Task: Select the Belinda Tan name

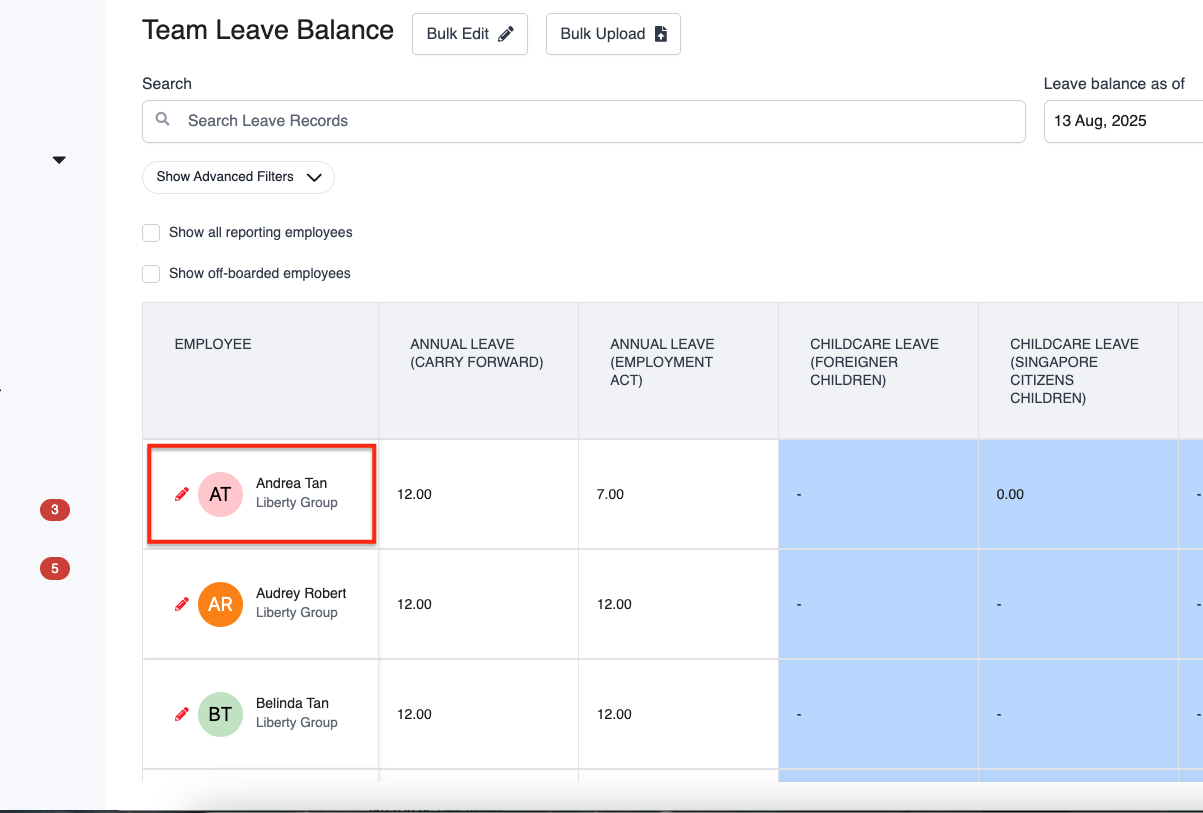Action: click(x=292, y=704)
